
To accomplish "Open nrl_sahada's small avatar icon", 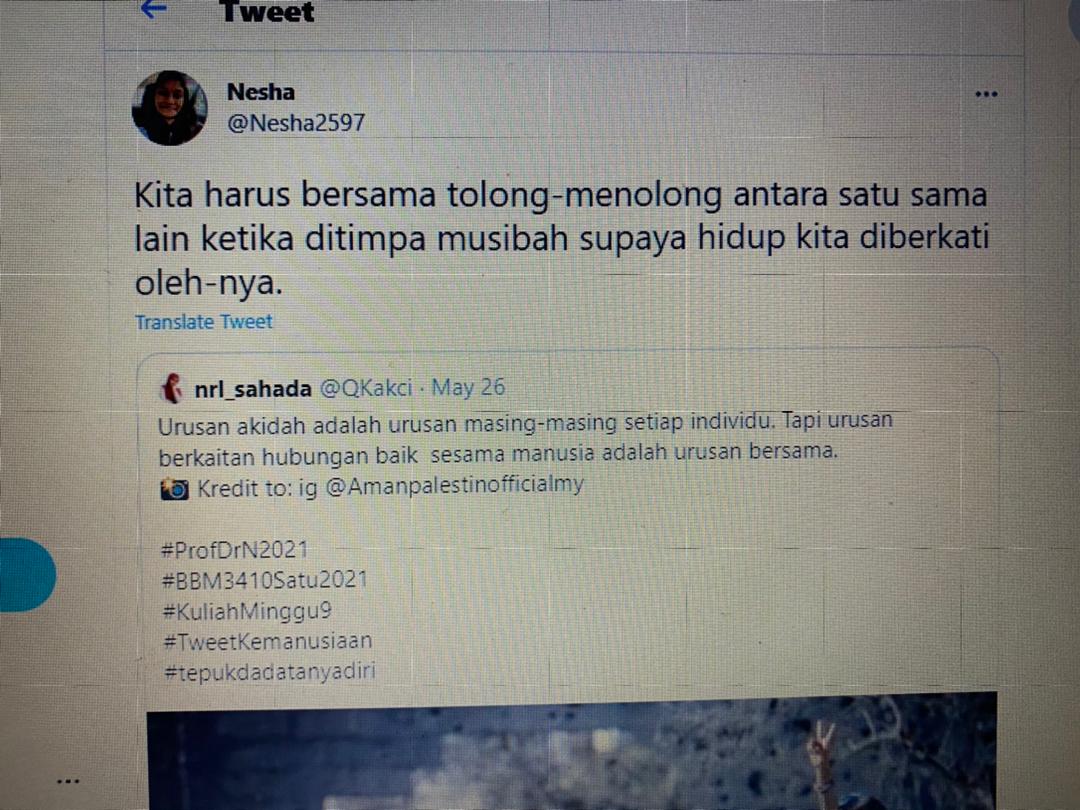I will [172, 388].
